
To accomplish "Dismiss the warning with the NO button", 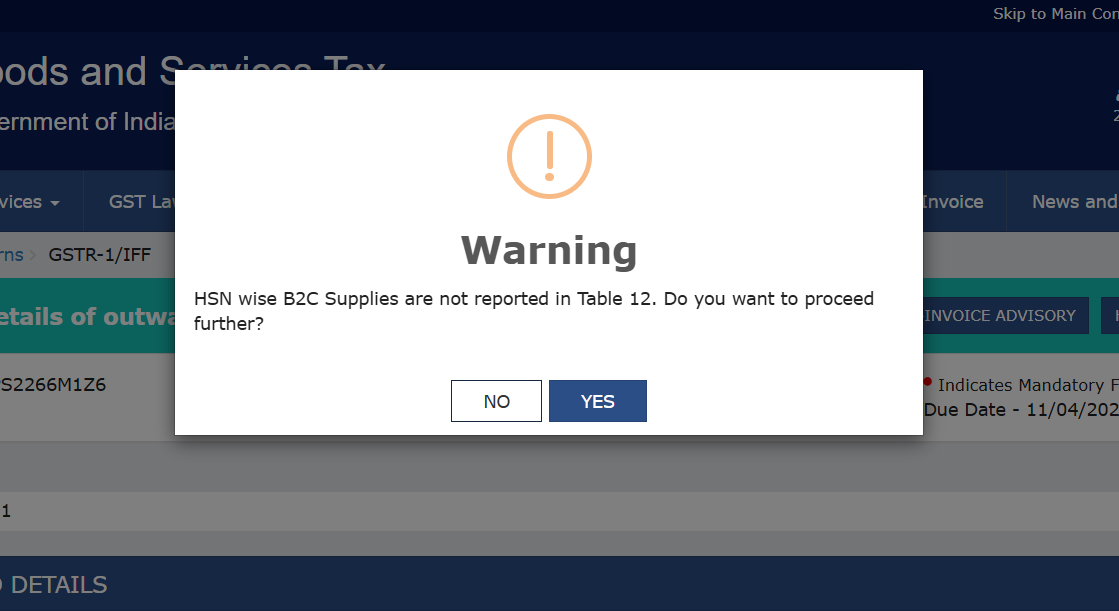I will click(x=496, y=401).
